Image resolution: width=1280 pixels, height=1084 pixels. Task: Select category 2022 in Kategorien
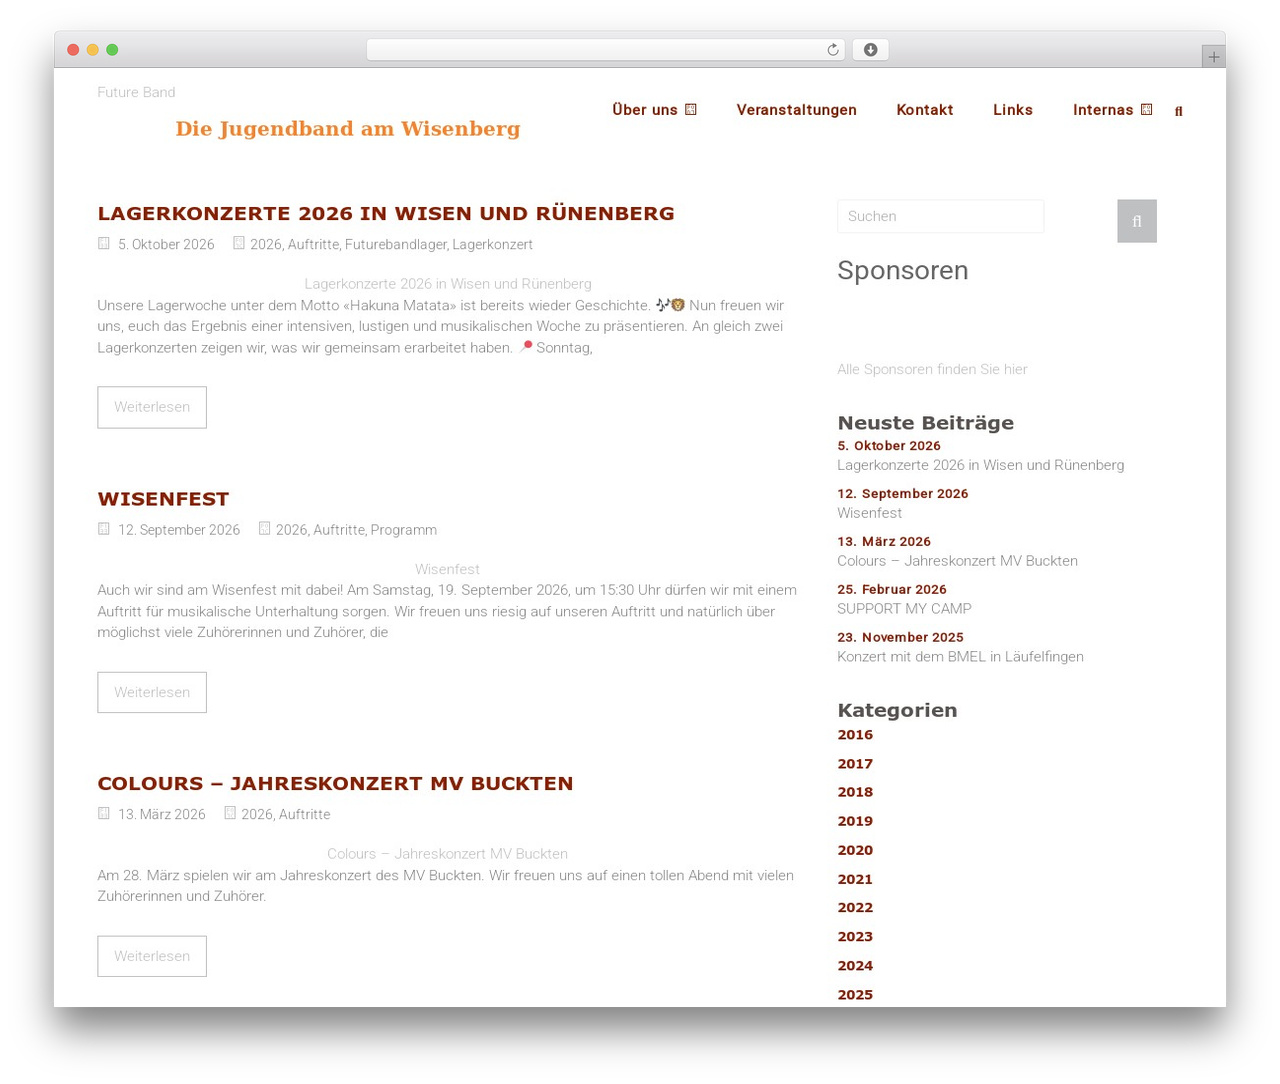tap(855, 908)
